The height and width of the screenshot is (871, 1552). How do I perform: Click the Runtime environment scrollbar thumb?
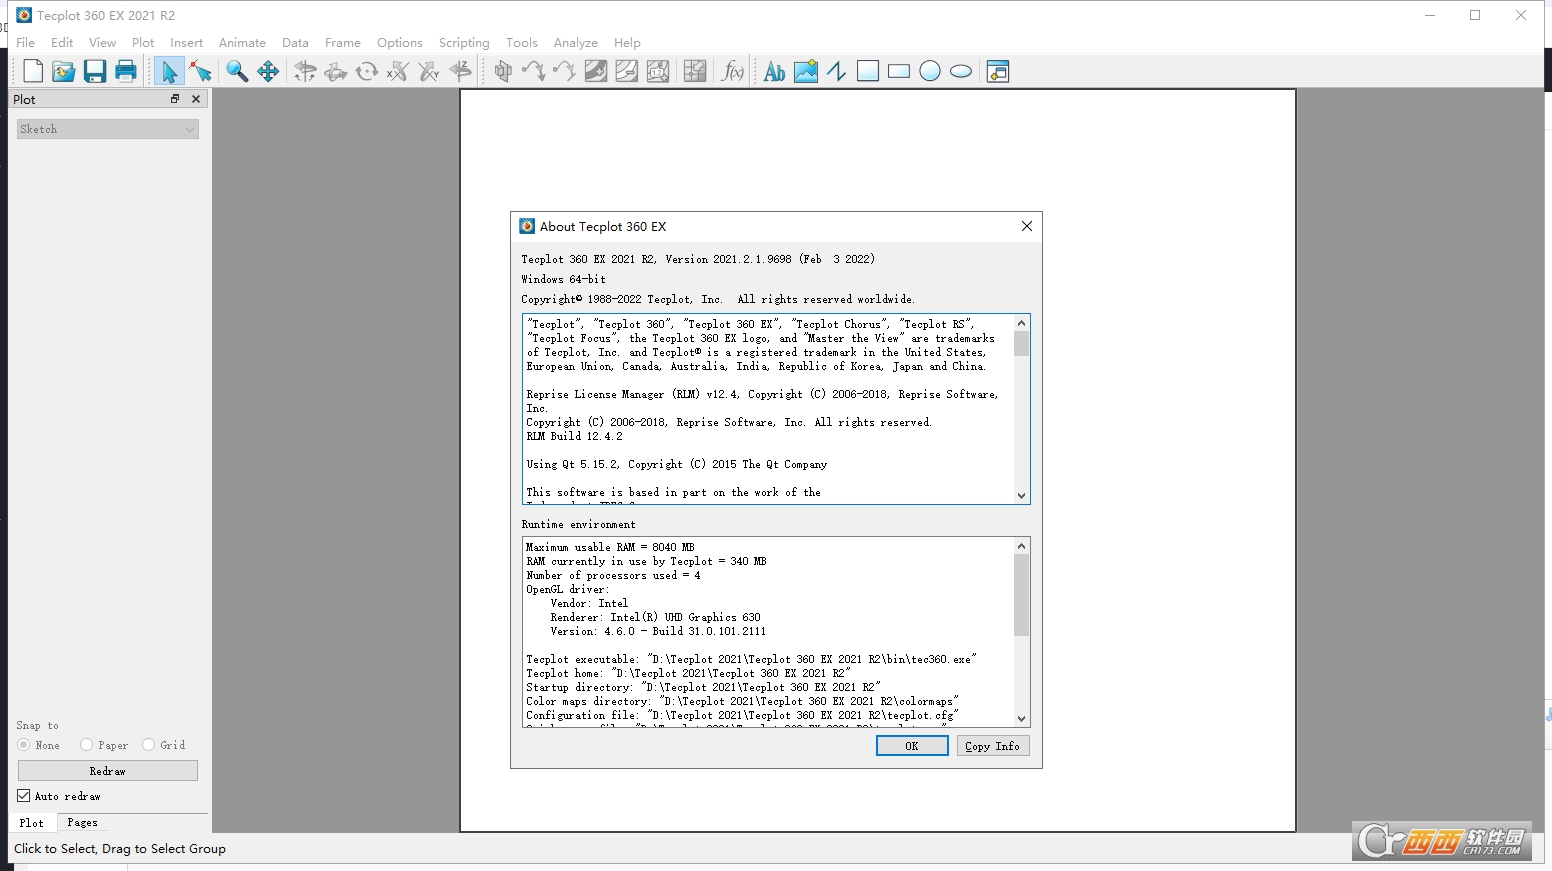(x=1021, y=595)
